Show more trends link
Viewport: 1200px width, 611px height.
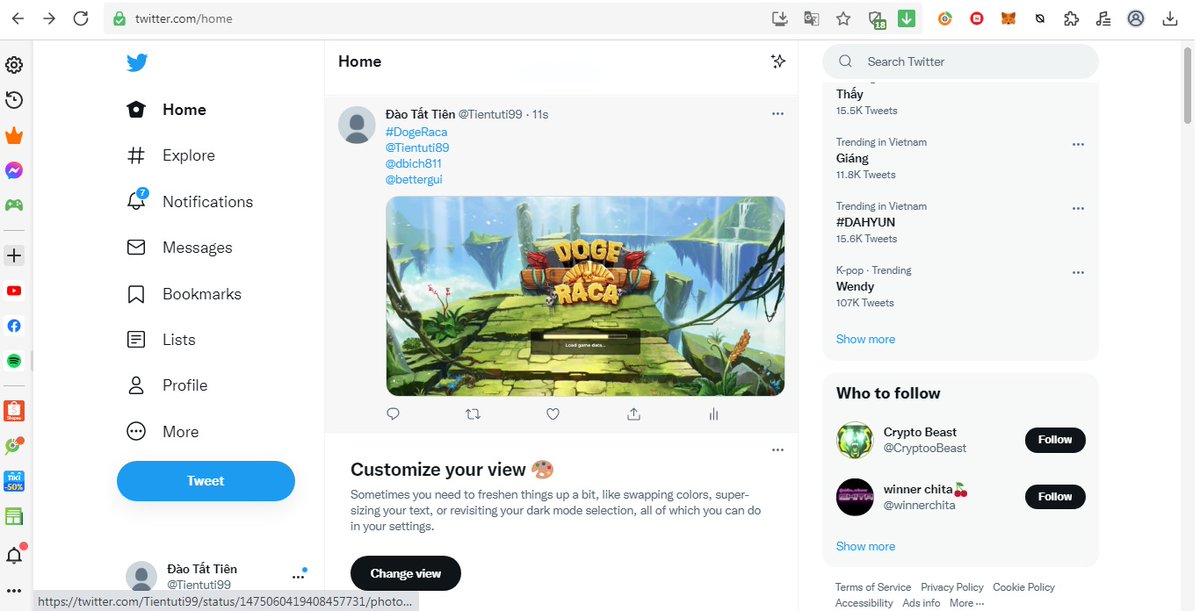[x=866, y=339]
